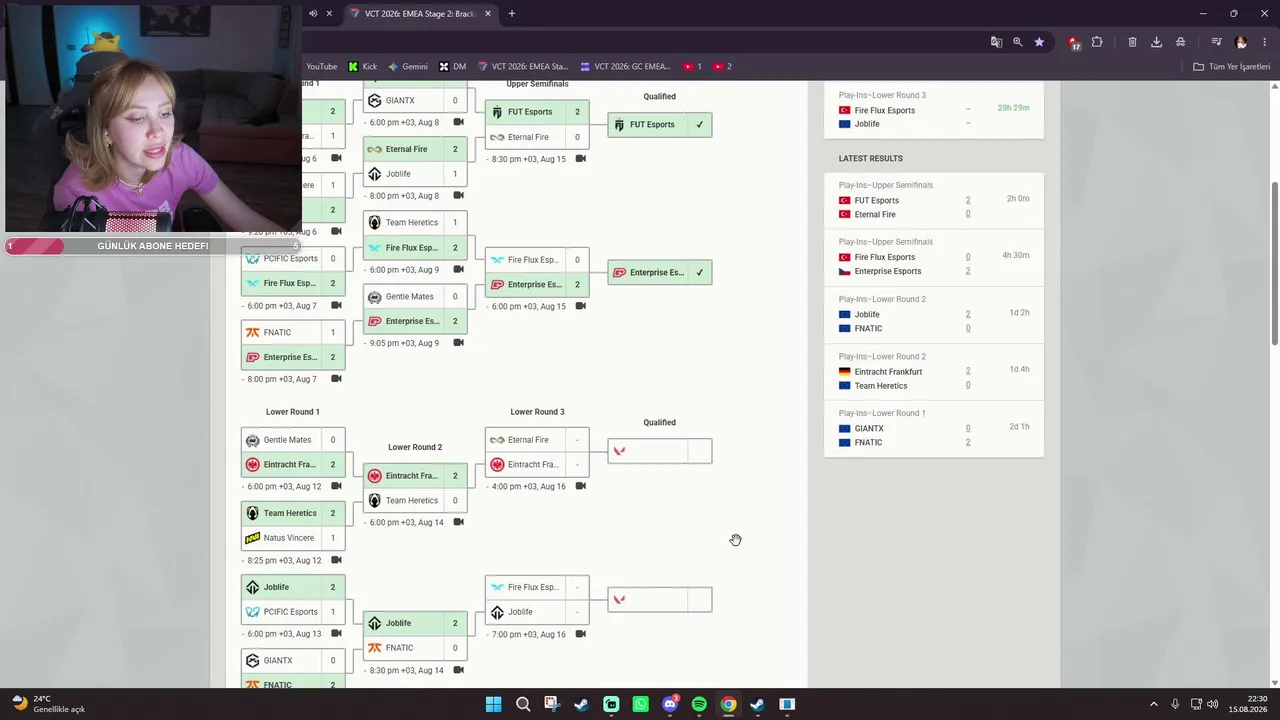Viewport: 1280px width, 720px height.
Task: Open the Kick bookmark
Action: (363, 67)
